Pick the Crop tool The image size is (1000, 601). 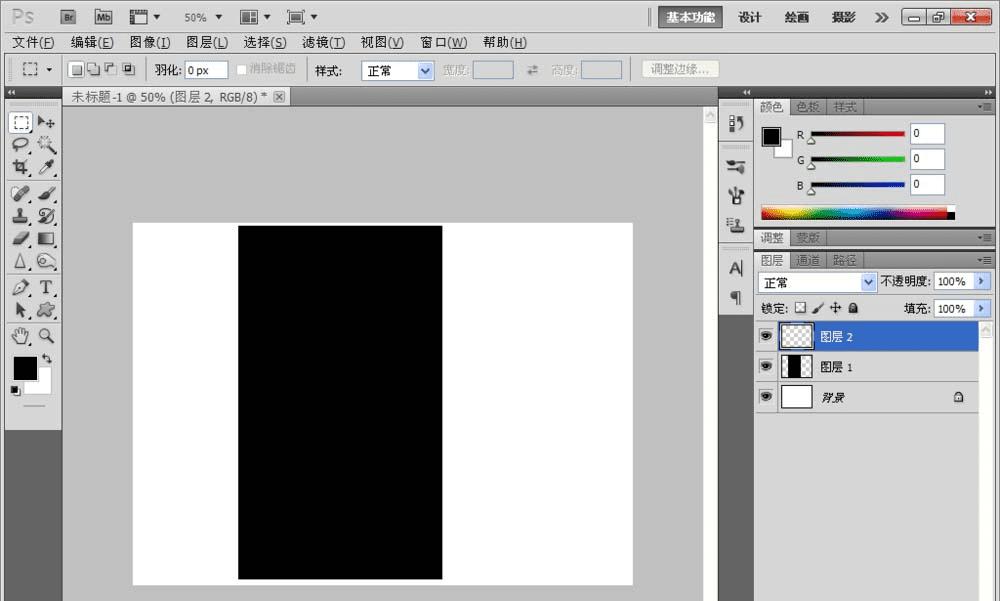20,168
